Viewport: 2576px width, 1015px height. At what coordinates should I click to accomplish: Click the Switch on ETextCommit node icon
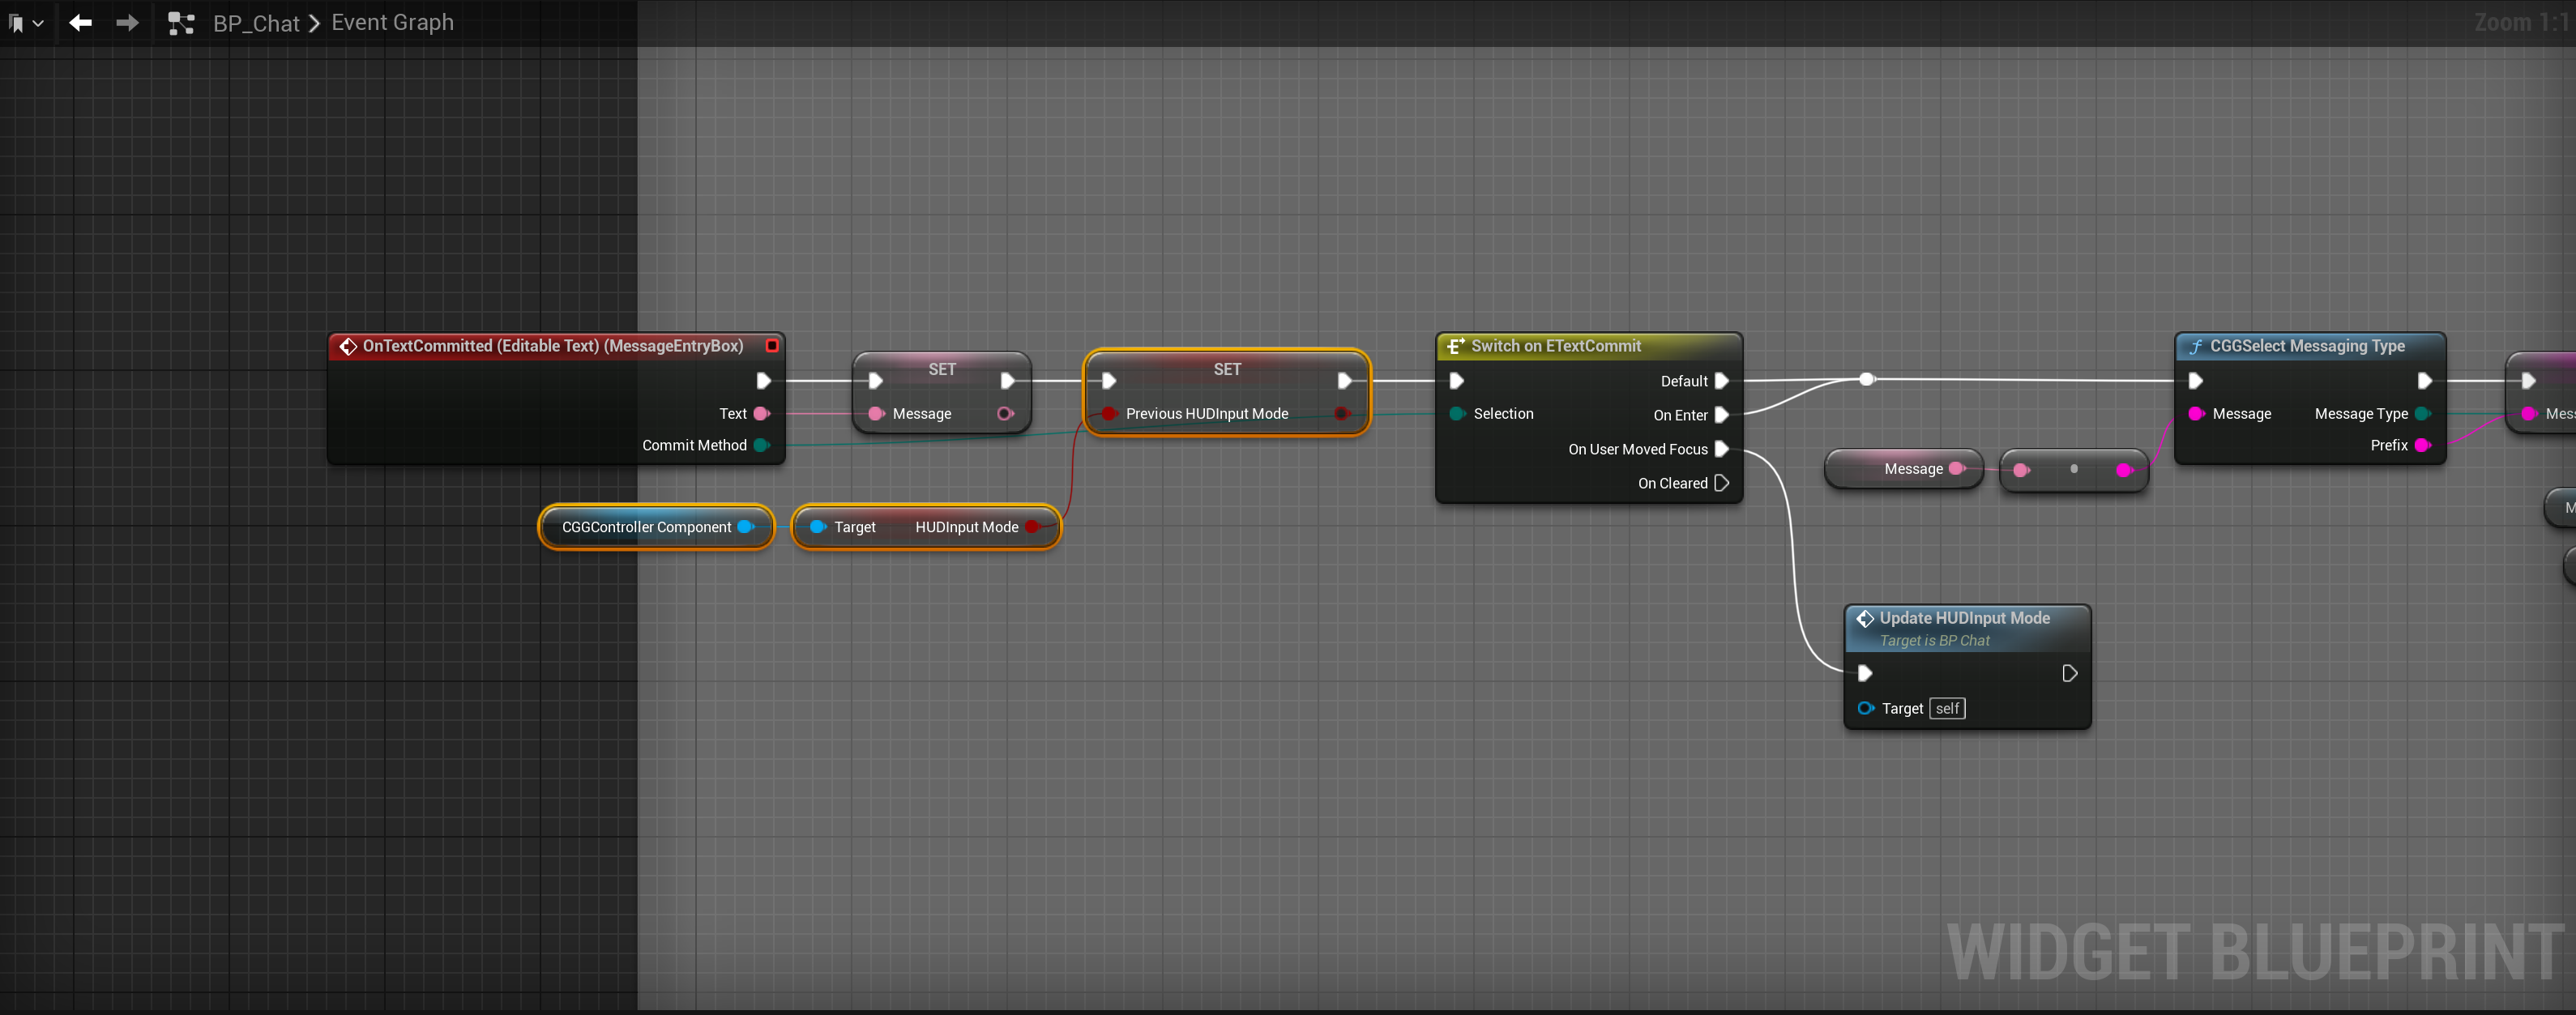[1455, 346]
